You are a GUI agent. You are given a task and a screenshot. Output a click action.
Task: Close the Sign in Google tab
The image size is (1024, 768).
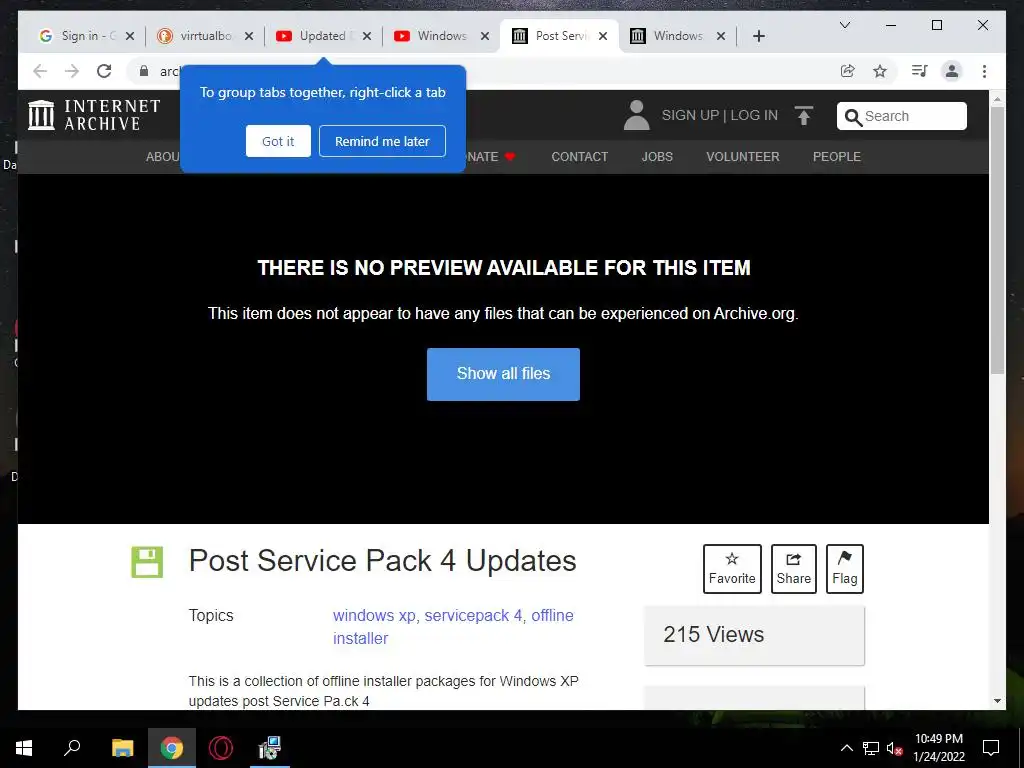(x=130, y=36)
